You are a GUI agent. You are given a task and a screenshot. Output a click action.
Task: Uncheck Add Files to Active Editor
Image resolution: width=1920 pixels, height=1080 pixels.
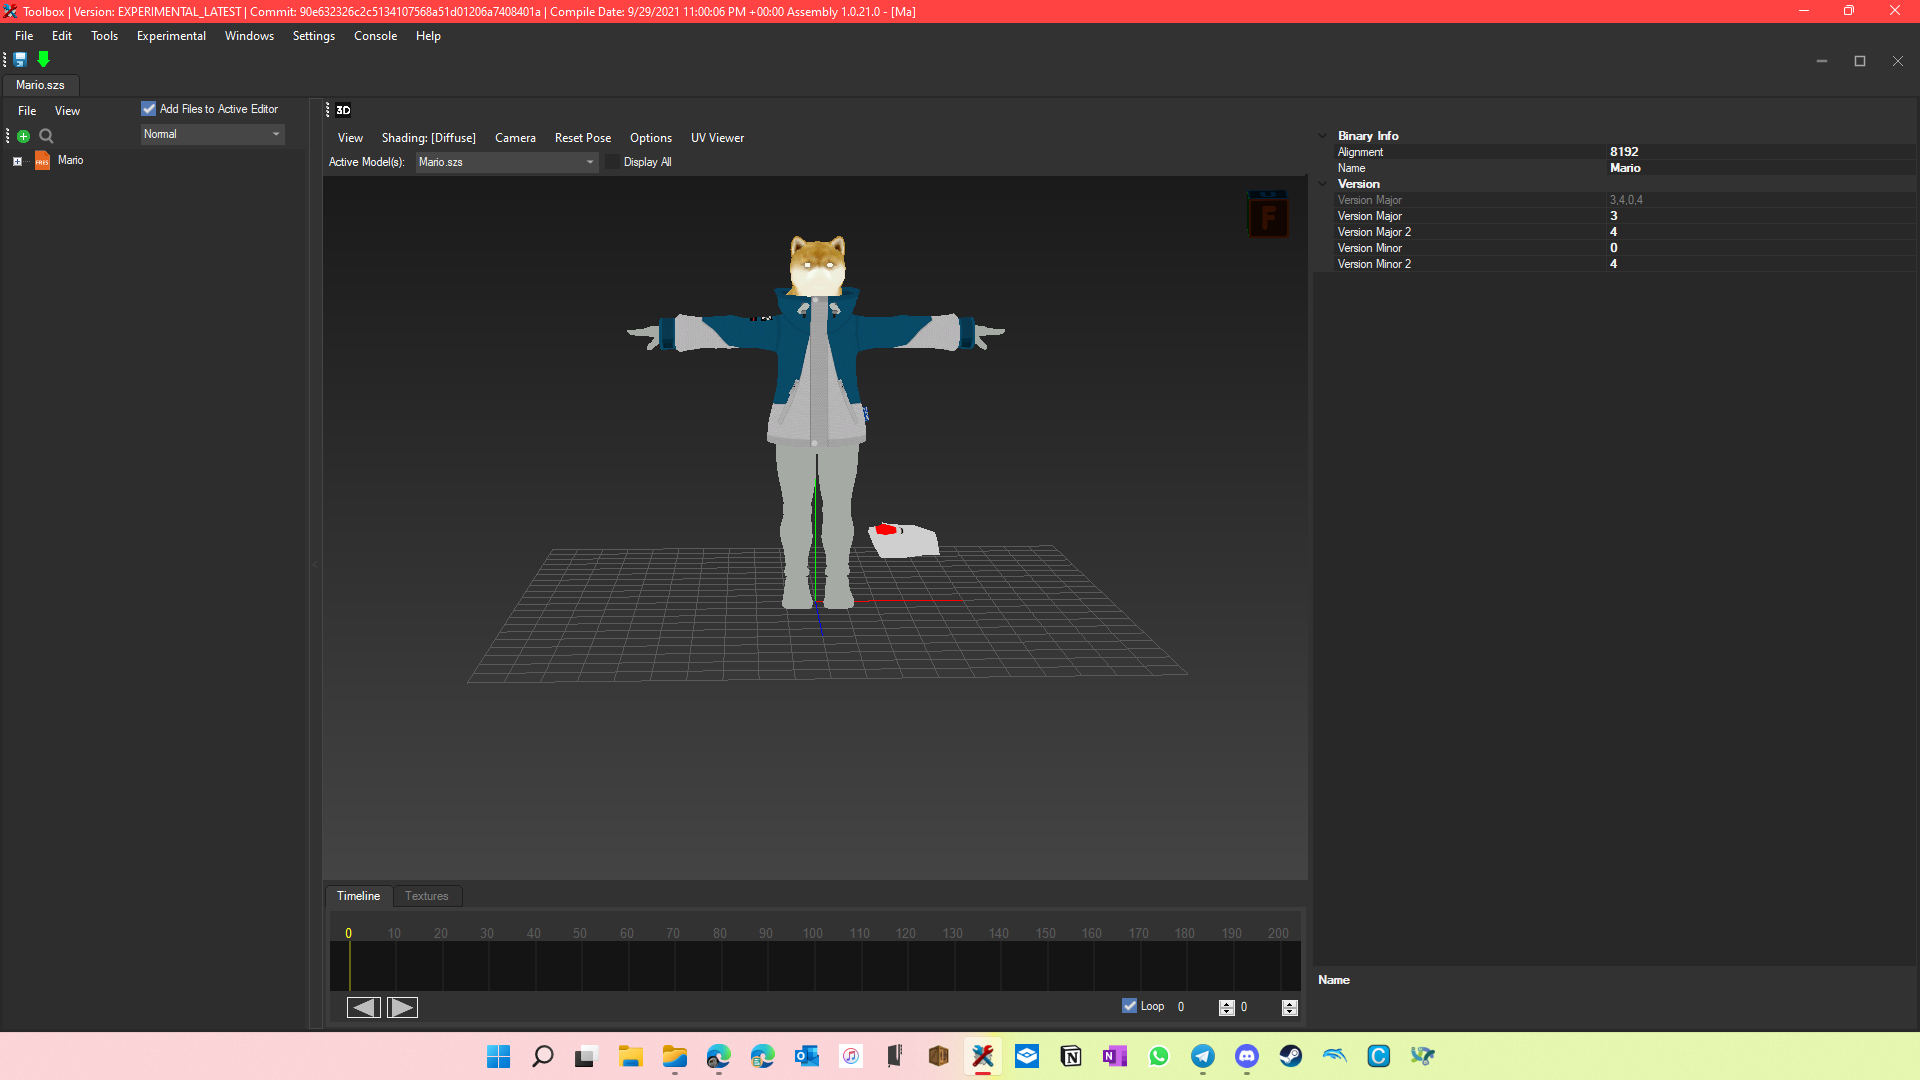coord(149,109)
